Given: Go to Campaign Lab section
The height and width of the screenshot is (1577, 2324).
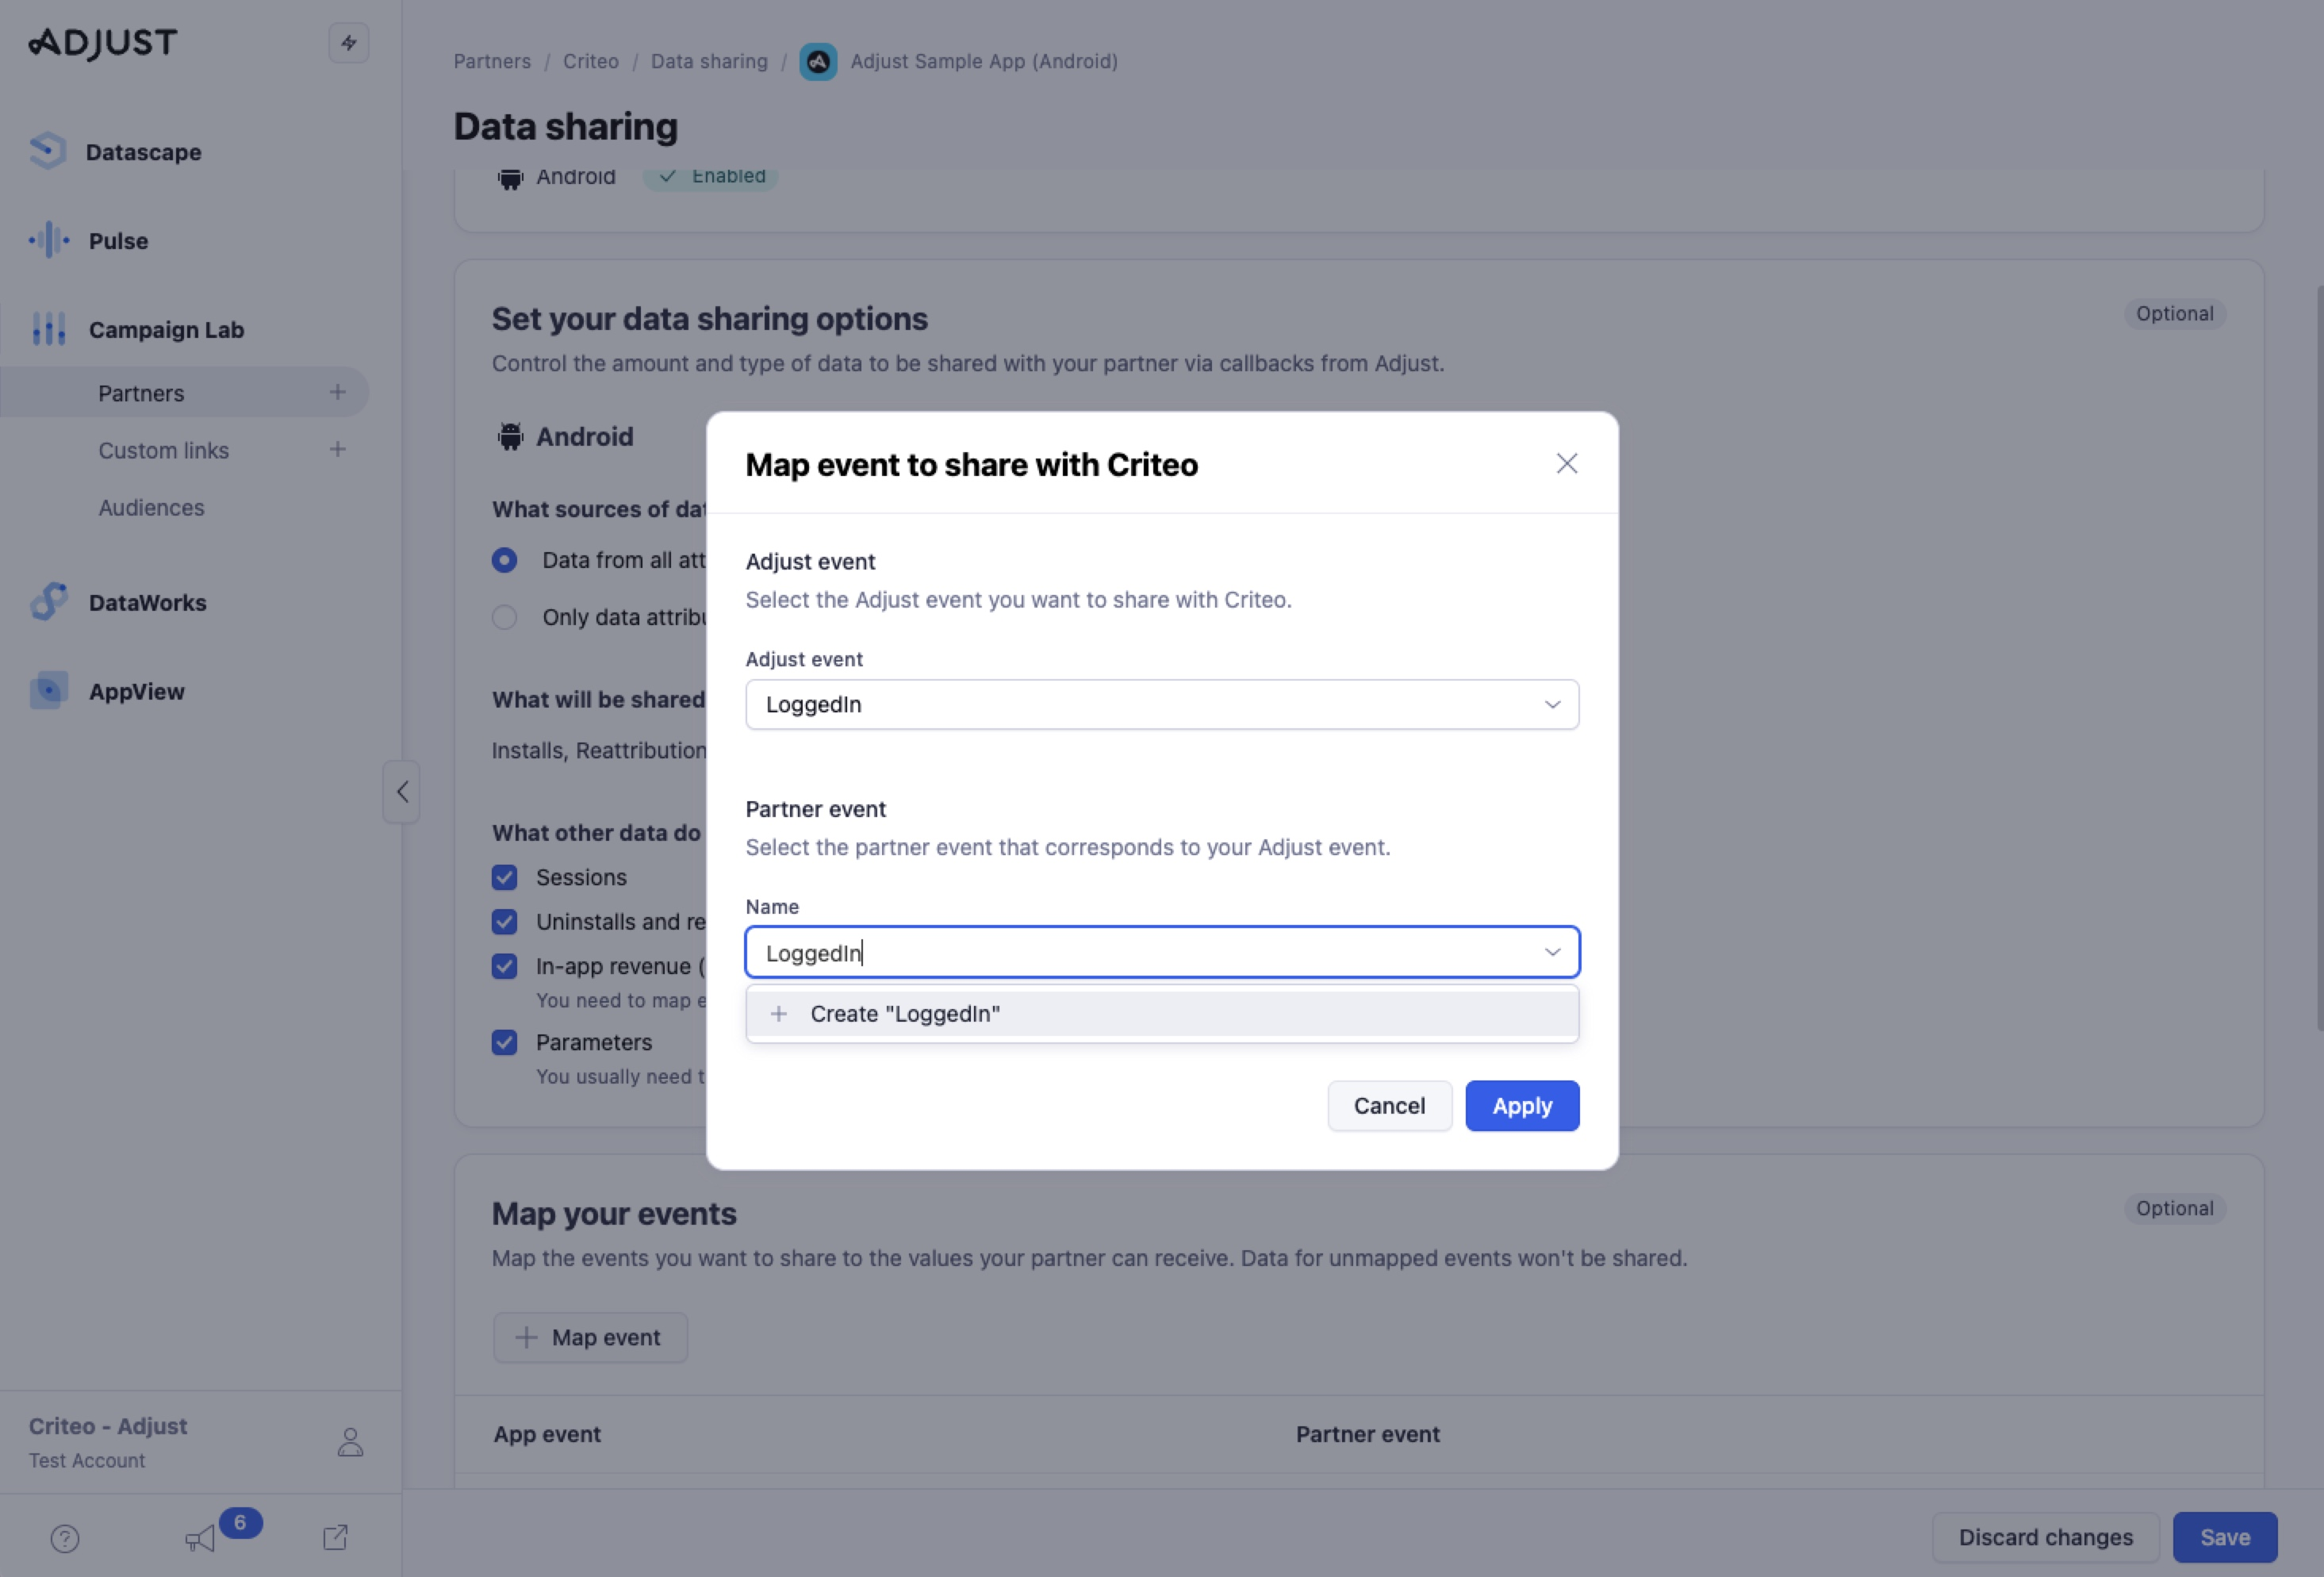Looking at the screenshot, I should [166, 329].
